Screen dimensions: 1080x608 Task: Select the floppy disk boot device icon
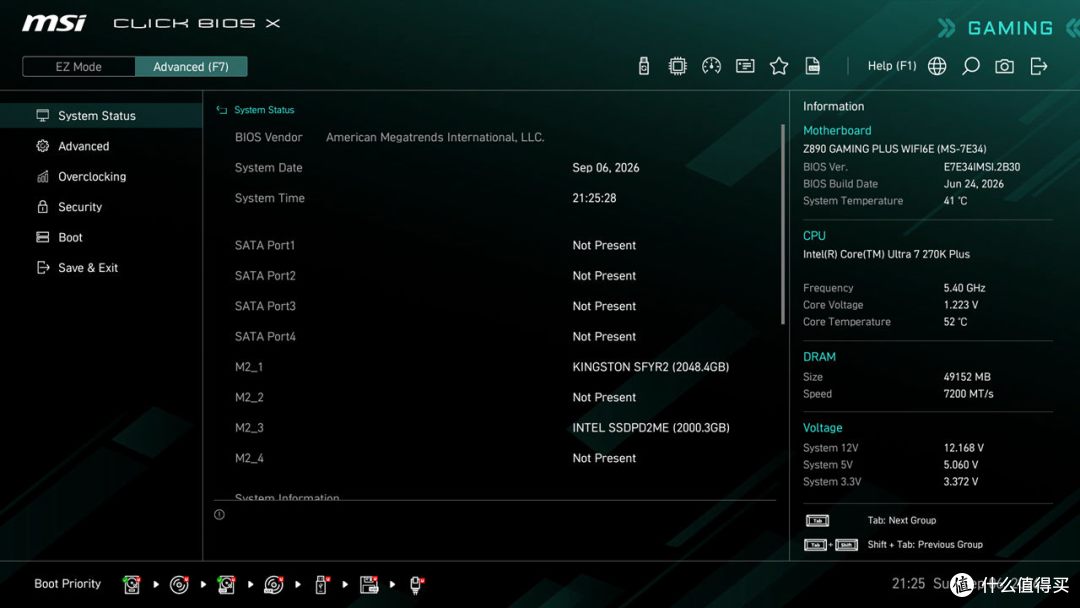coord(369,585)
